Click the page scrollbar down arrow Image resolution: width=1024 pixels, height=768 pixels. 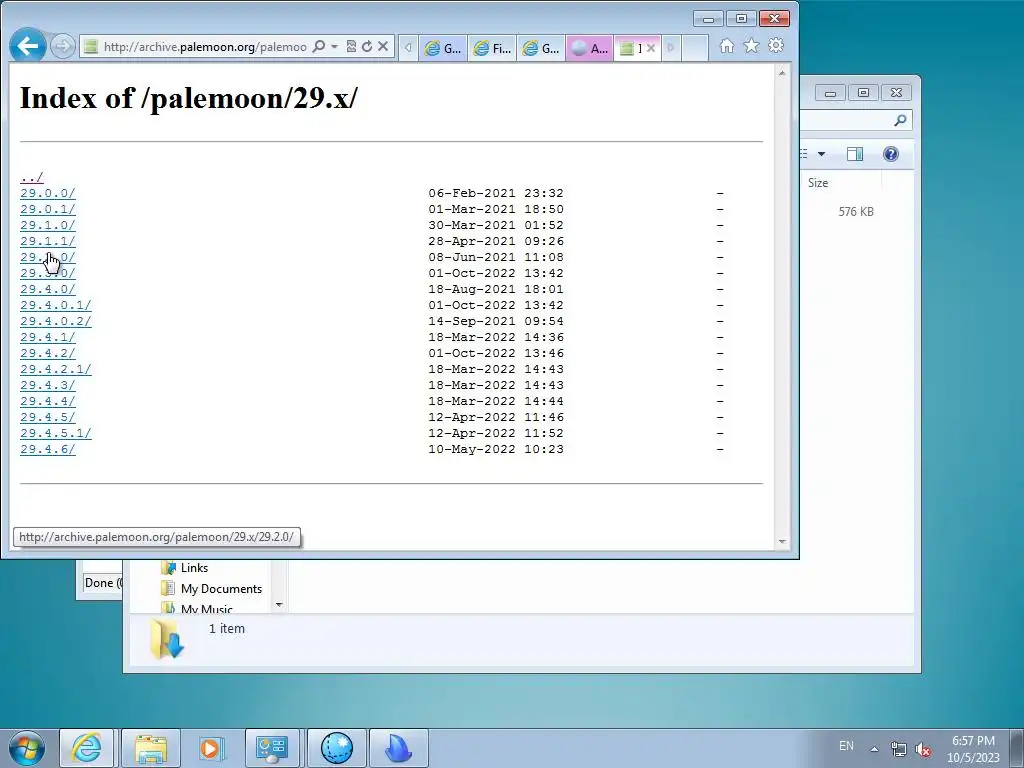(782, 541)
